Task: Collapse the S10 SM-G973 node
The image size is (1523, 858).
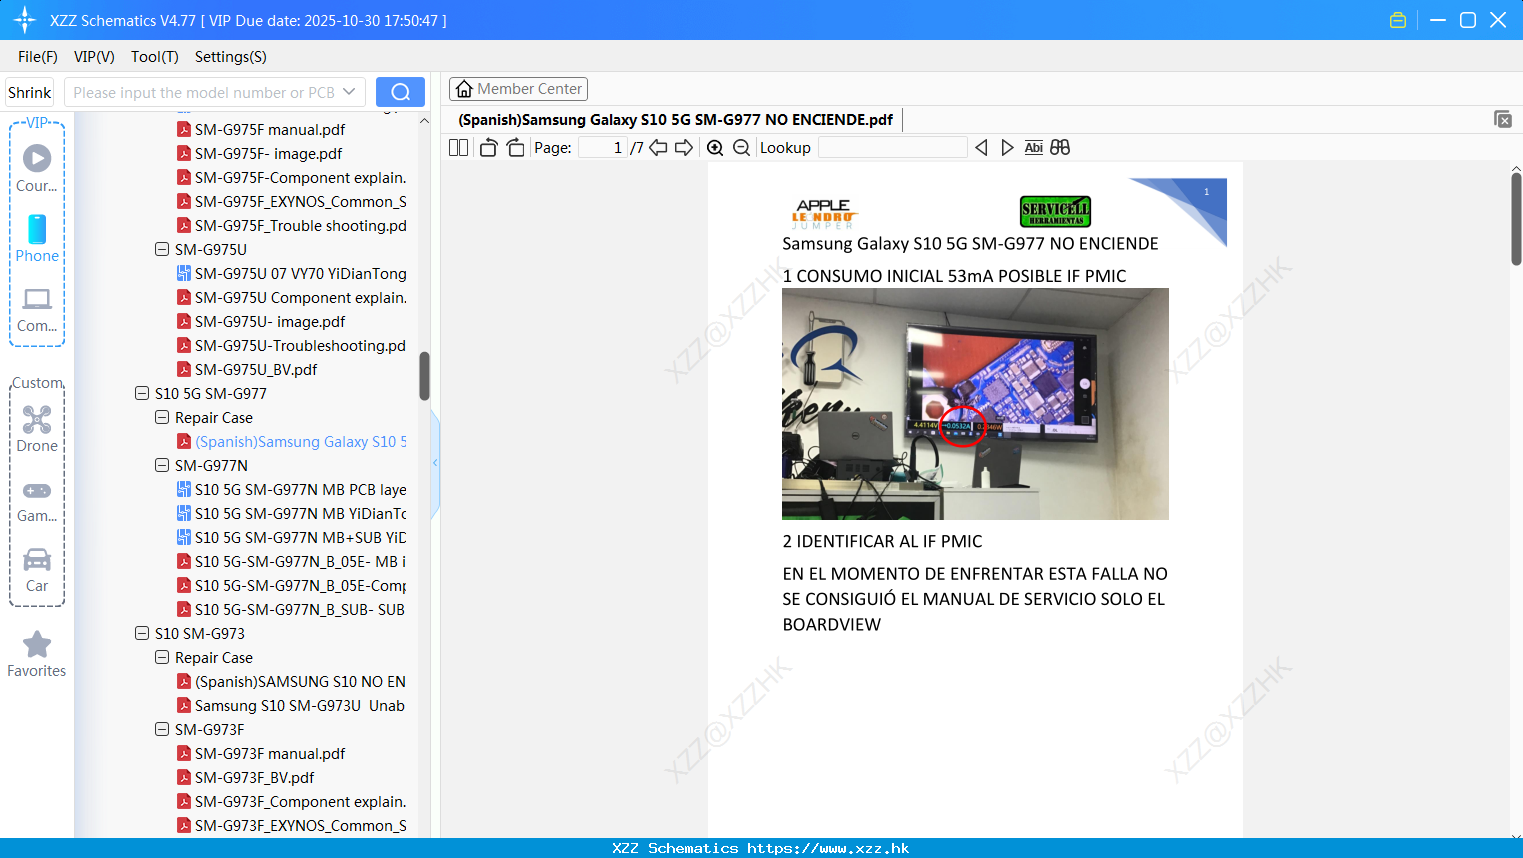Action: point(142,633)
